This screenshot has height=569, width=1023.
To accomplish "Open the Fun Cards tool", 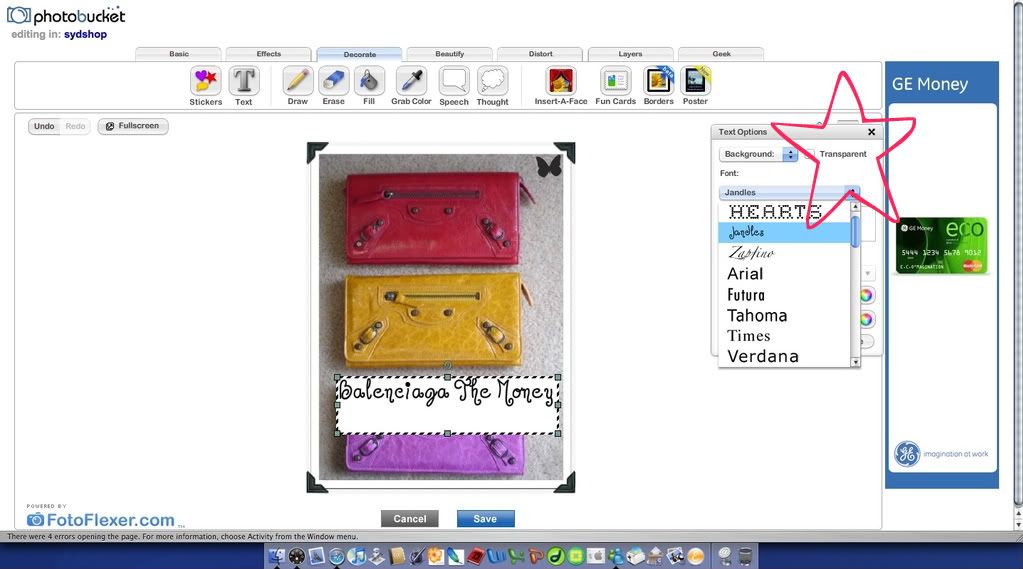I will (x=615, y=85).
